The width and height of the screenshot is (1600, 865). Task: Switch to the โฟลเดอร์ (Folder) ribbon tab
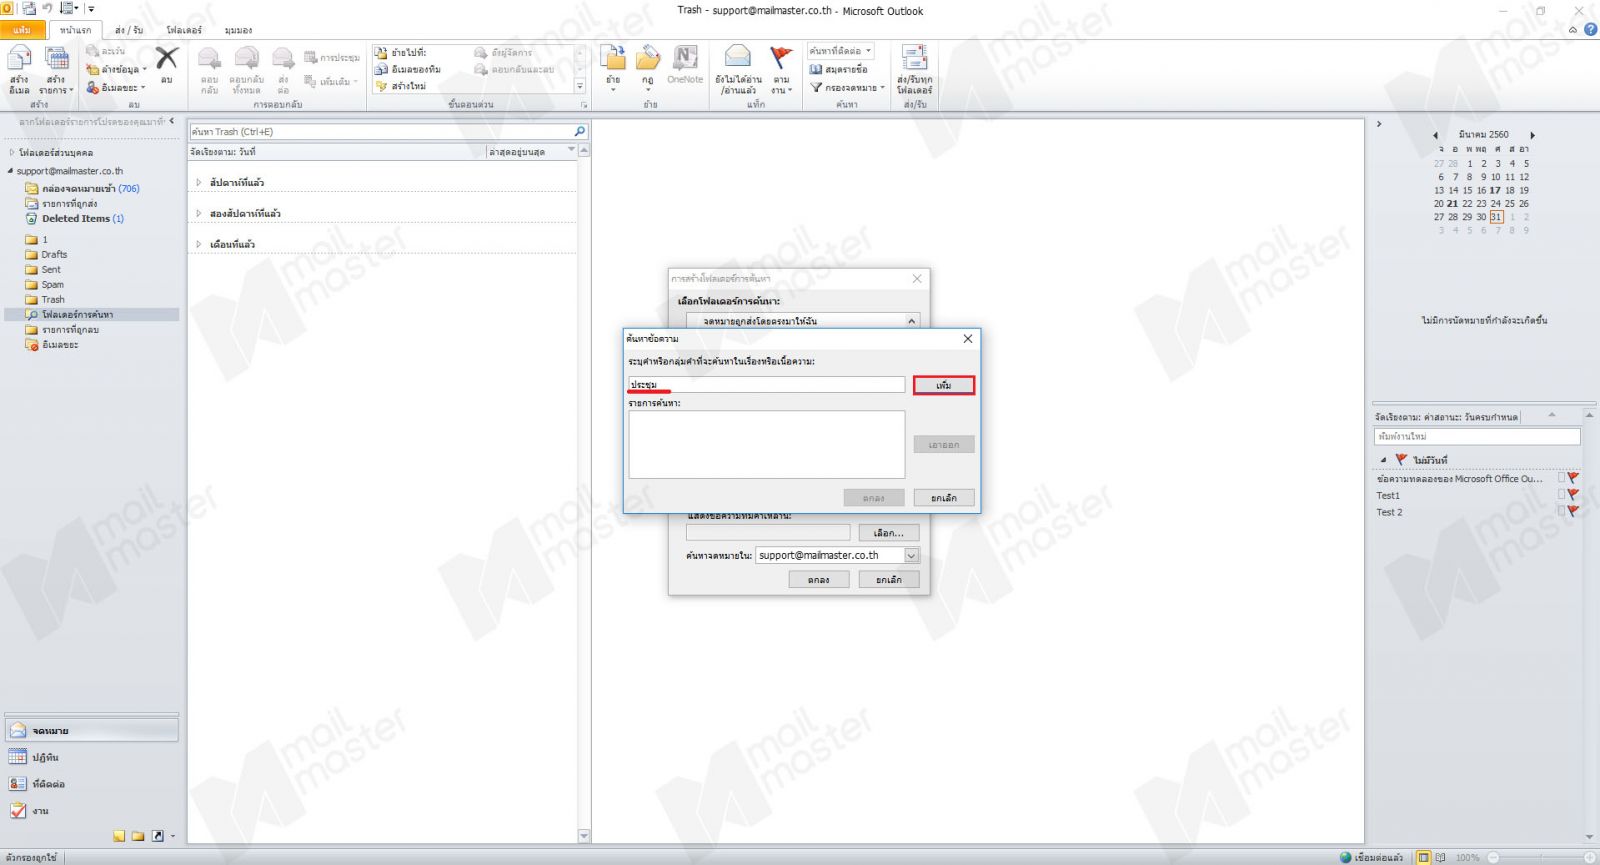[184, 30]
